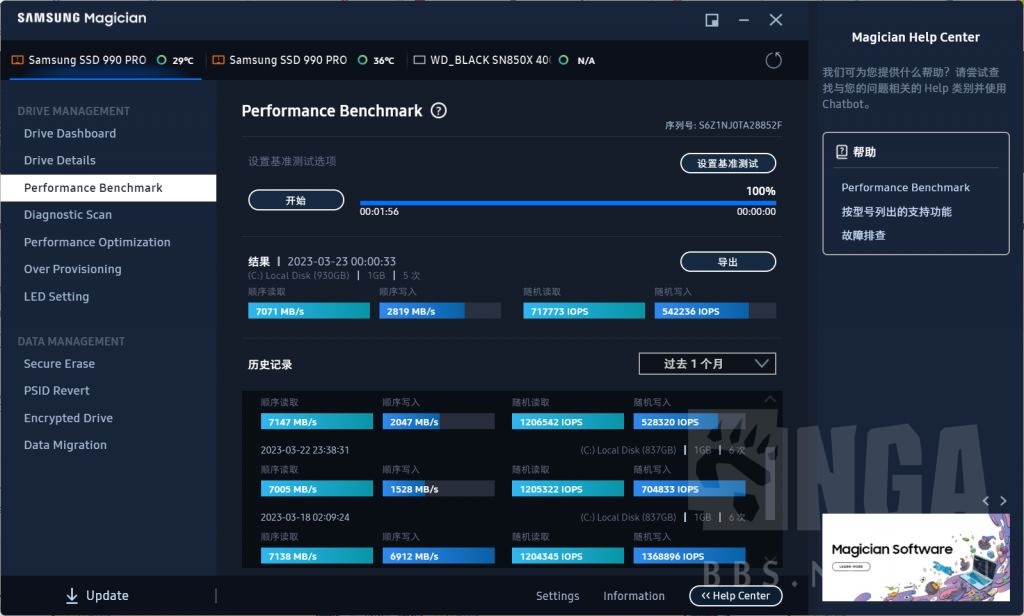This screenshot has width=1024, height=616.
Task: Click the 开始 start benchmark button
Action: point(296,199)
